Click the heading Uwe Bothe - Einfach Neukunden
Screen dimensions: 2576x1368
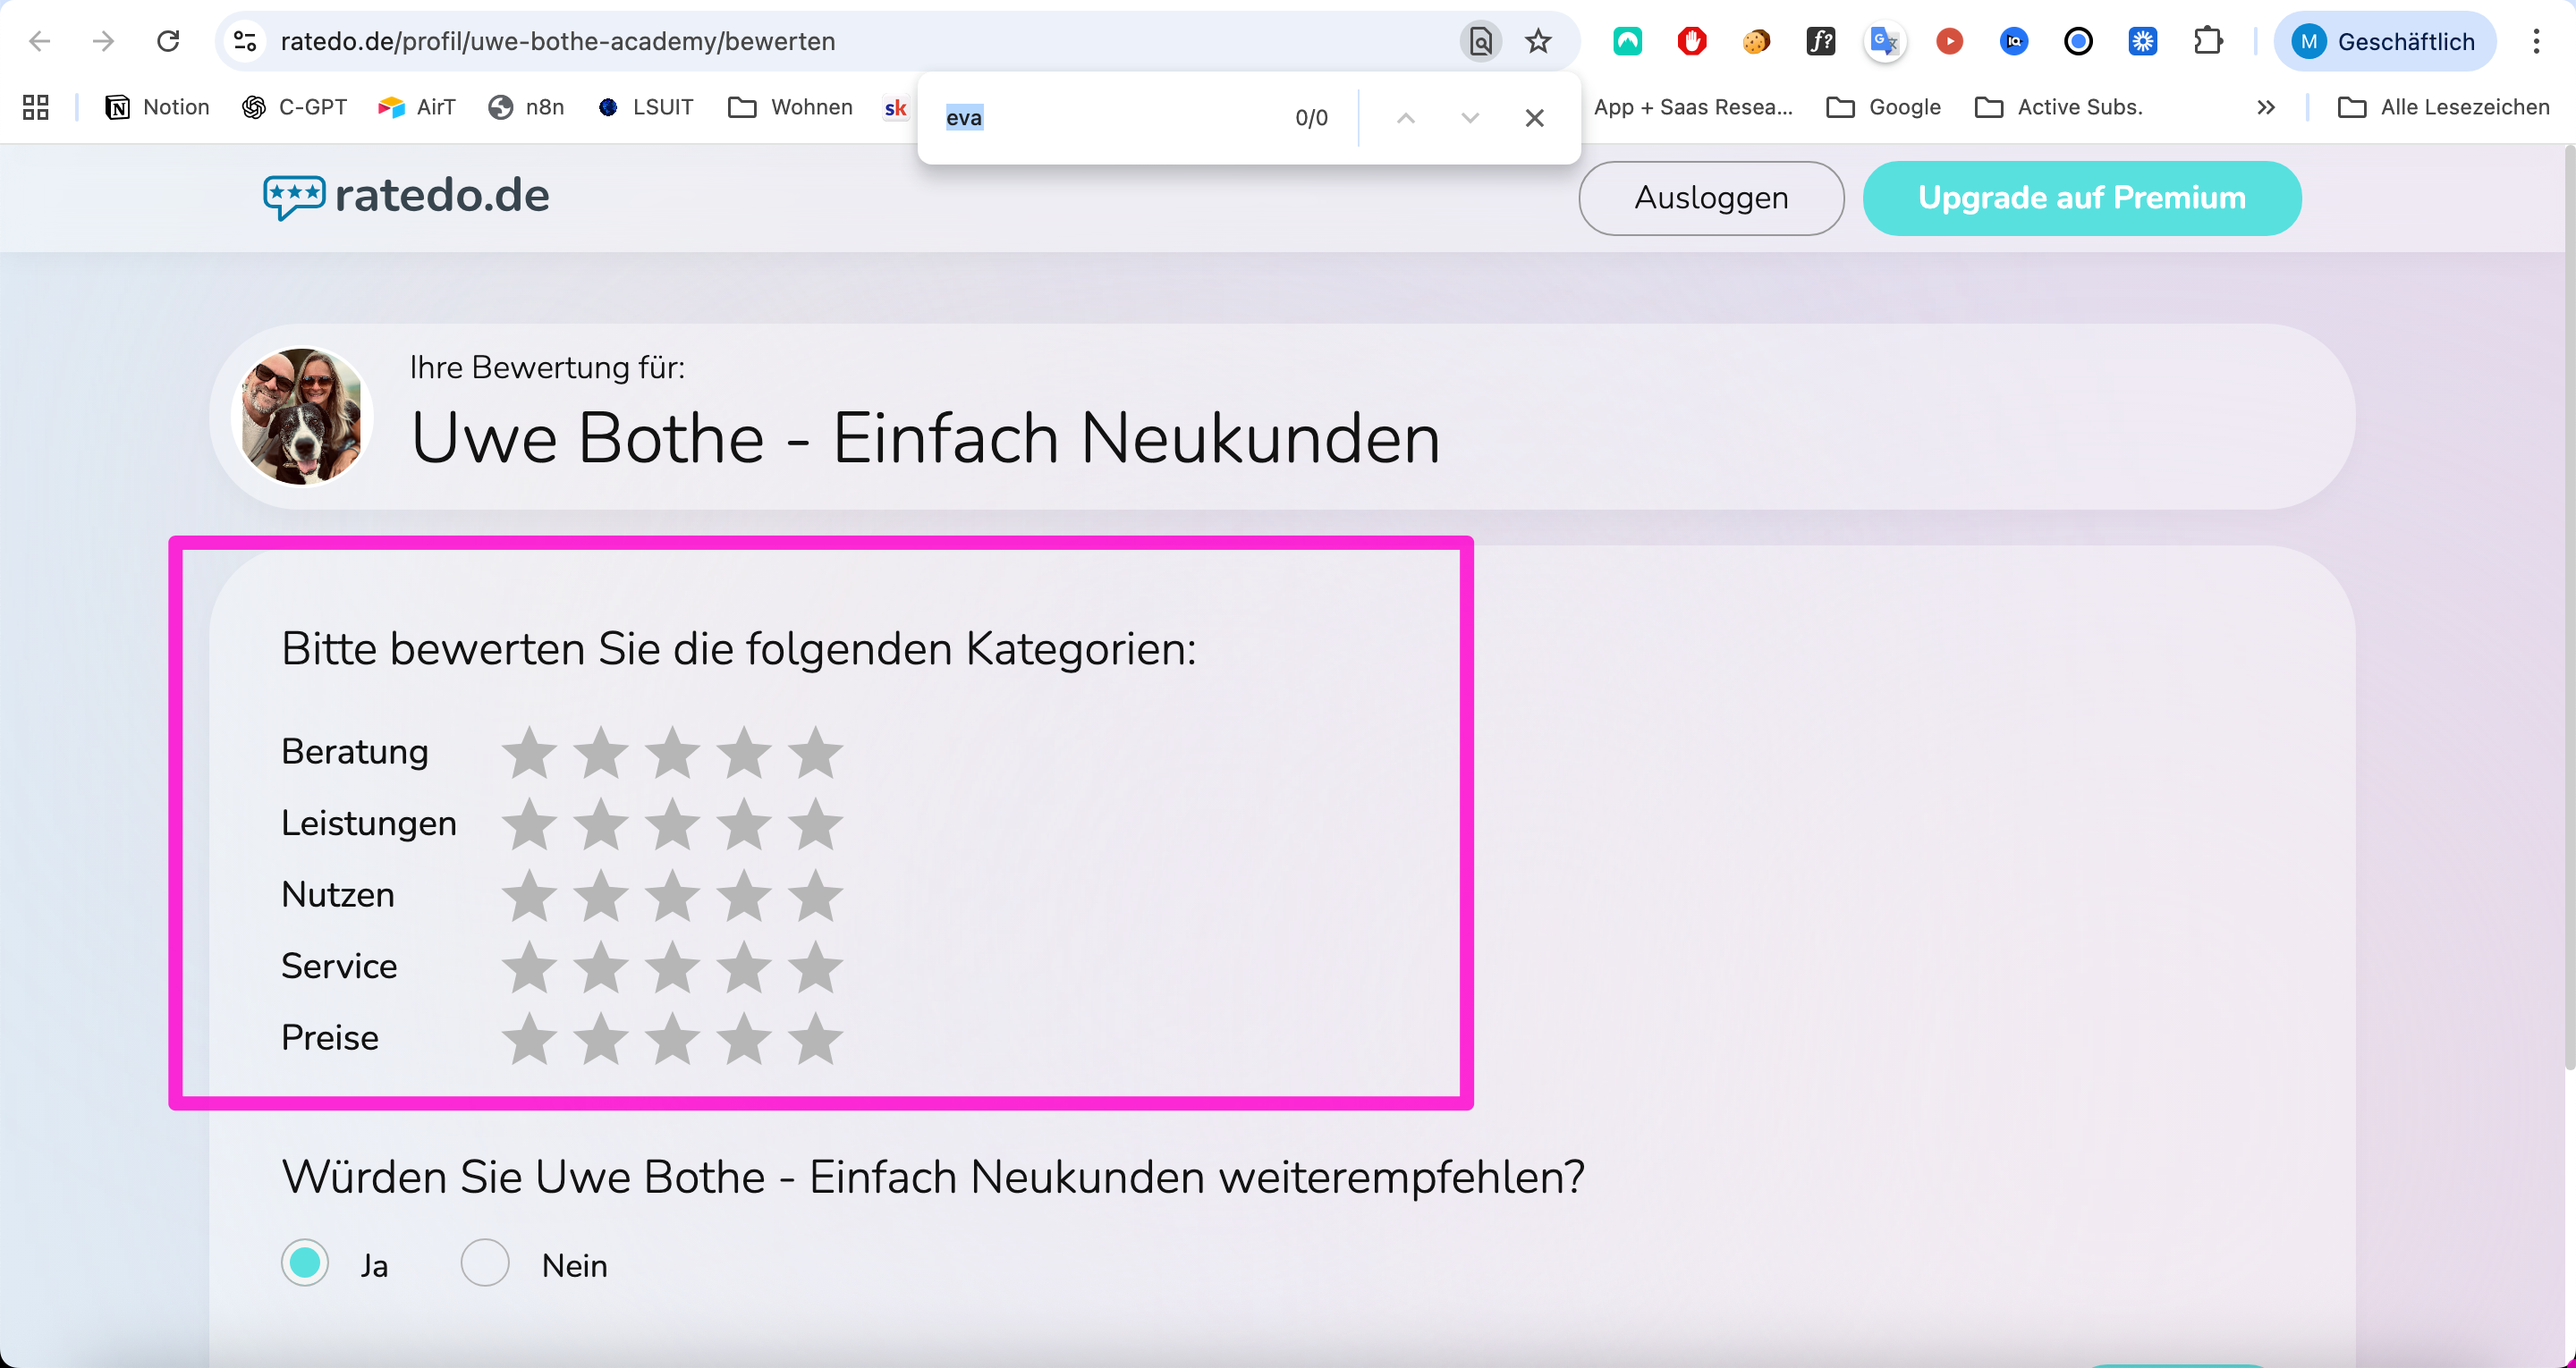925,439
